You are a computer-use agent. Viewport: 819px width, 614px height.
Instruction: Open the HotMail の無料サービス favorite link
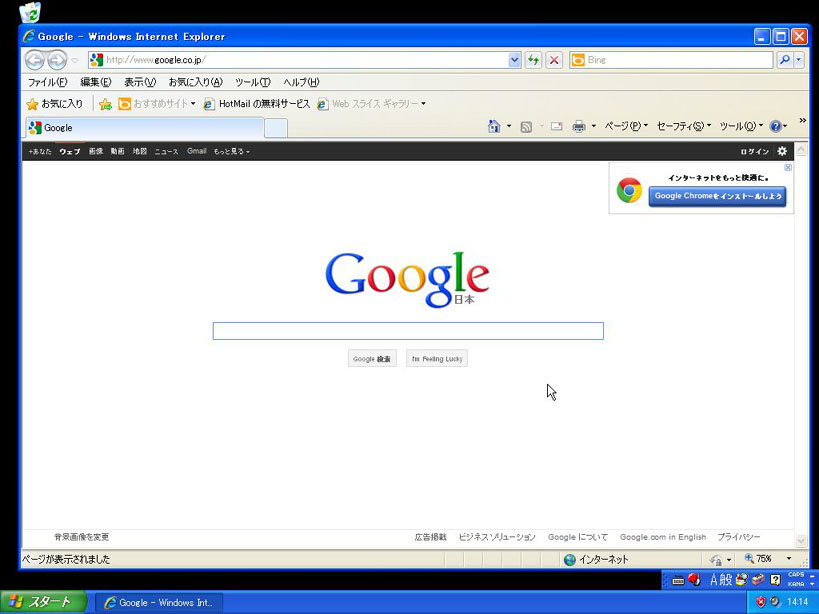coord(257,104)
